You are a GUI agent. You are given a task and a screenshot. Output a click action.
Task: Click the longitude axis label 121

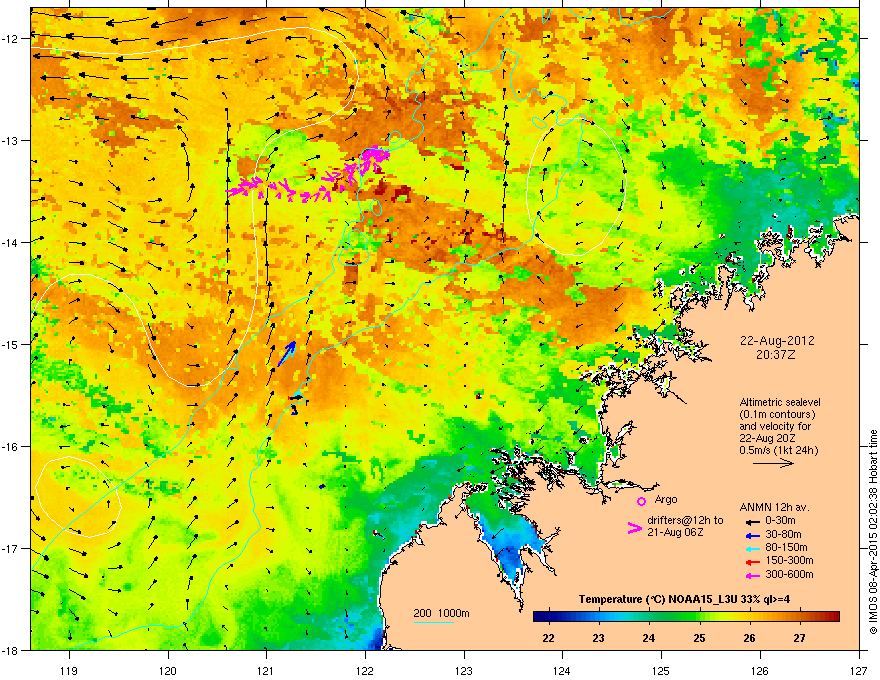266,670
